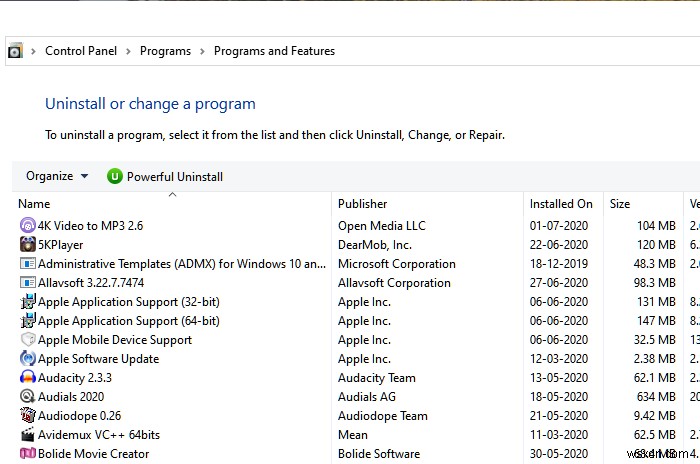The image size is (700, 464).
Task: Navigate to Control Panel breadcrumb
Action: pyautogui.click(x=81, y=51)
